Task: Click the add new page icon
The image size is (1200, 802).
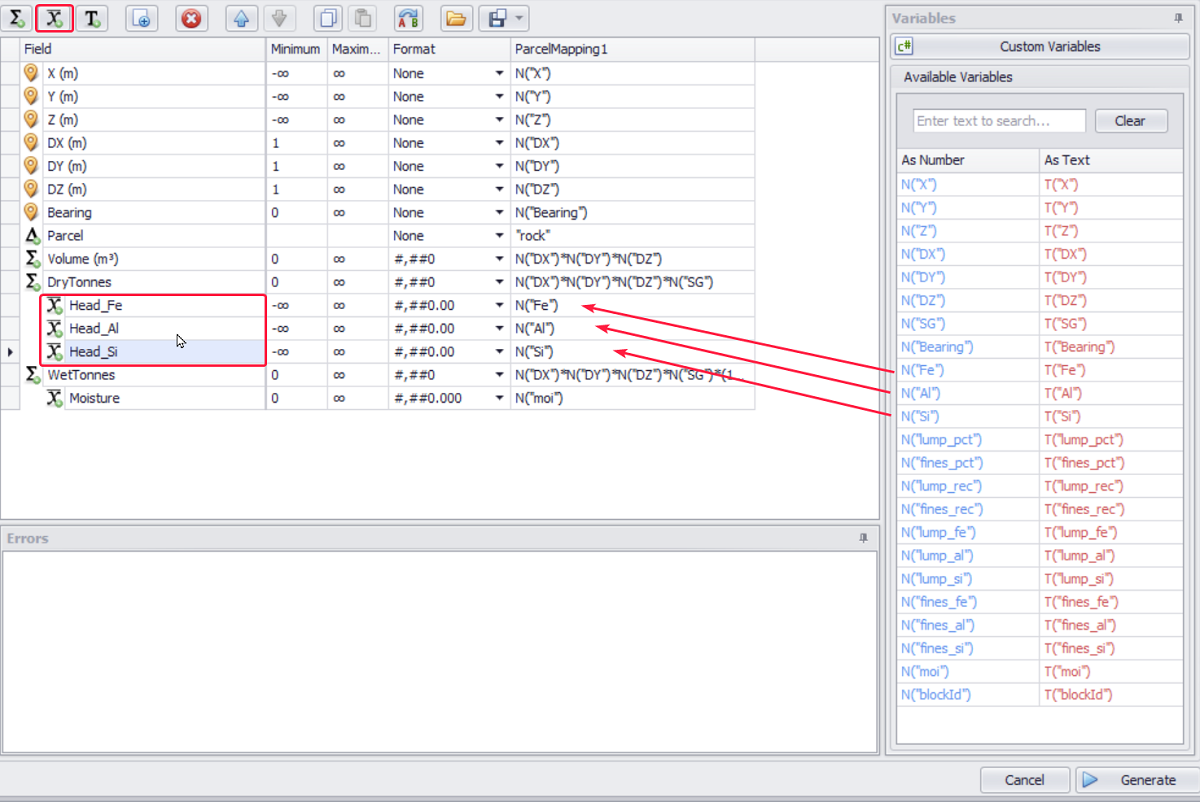Action: pos(141,18)
